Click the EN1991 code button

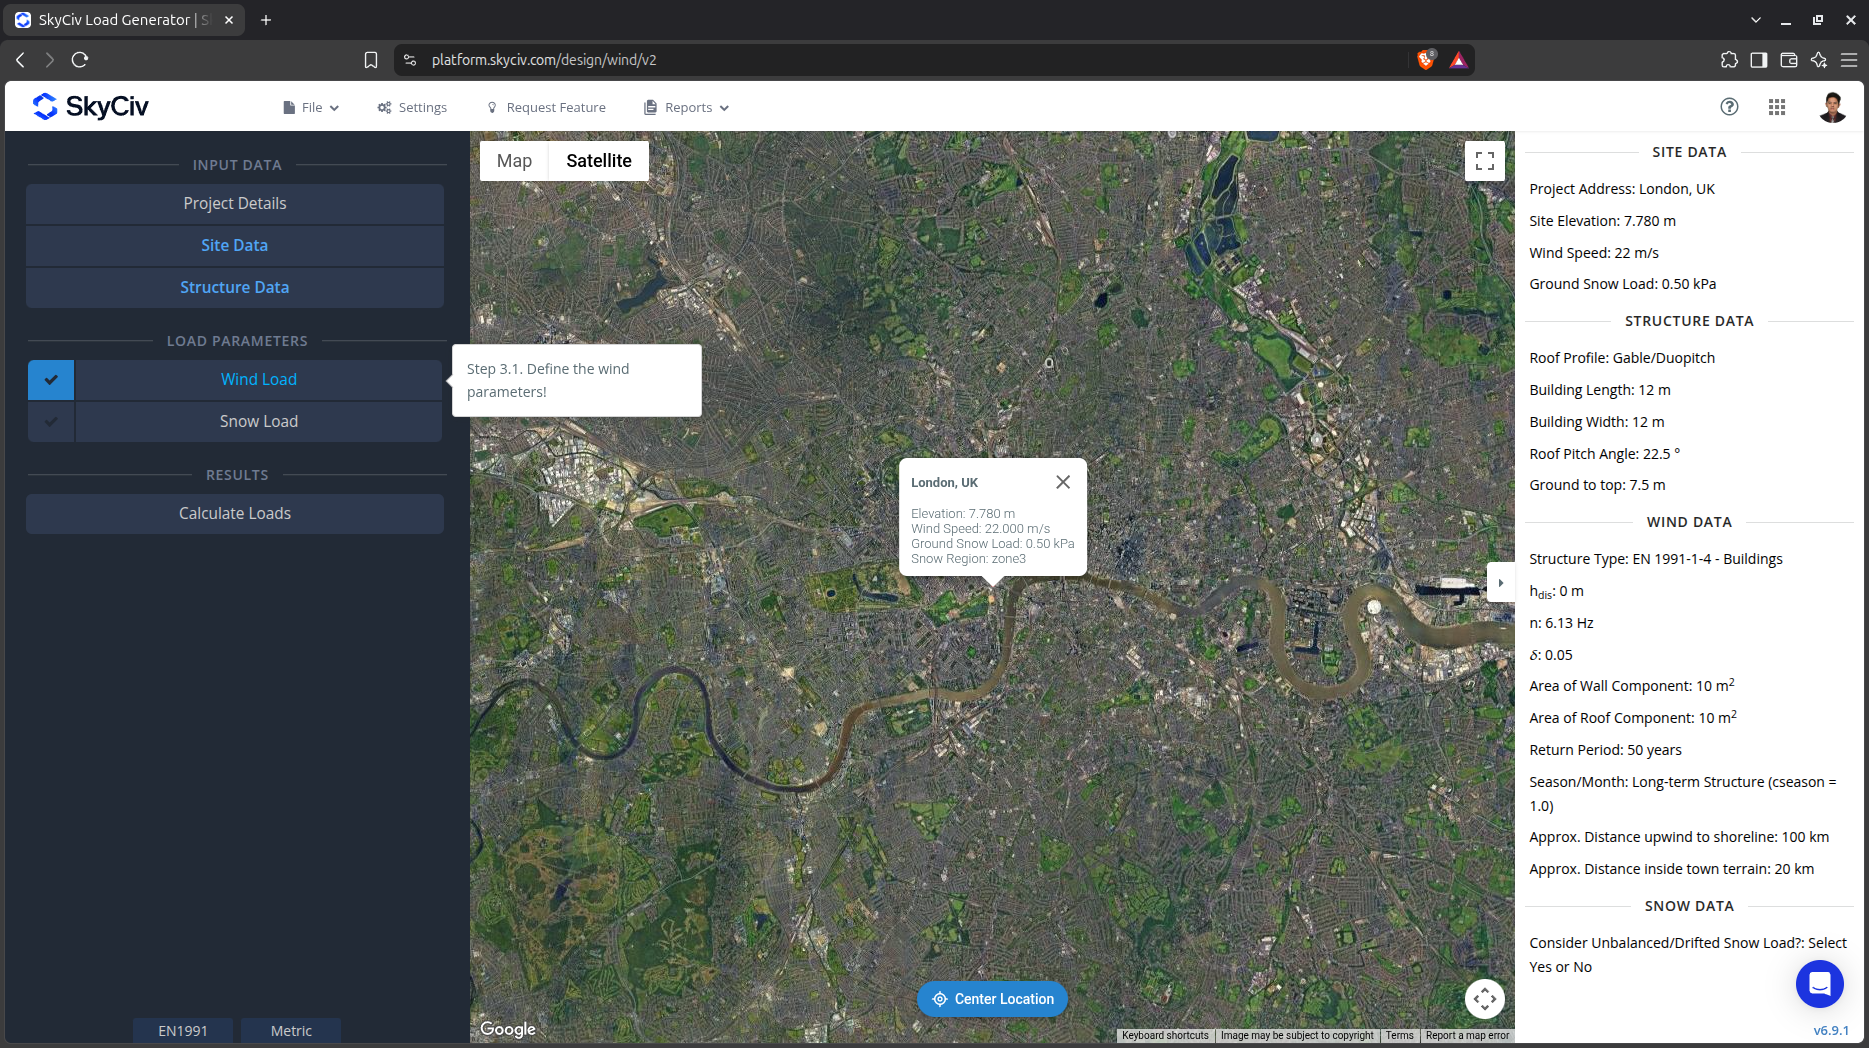(183, 1031)
